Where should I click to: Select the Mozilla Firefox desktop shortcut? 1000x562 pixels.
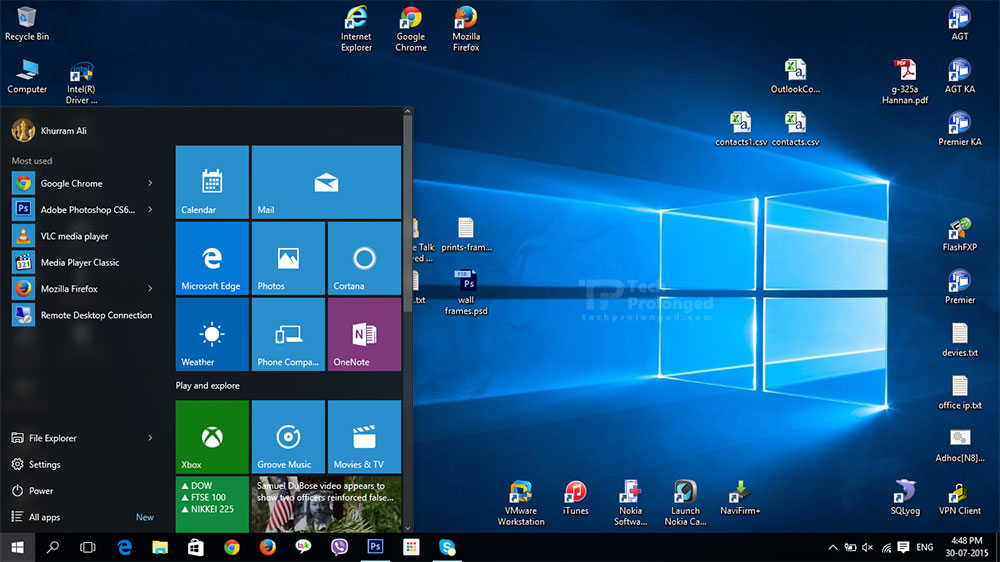pos(466,29)
